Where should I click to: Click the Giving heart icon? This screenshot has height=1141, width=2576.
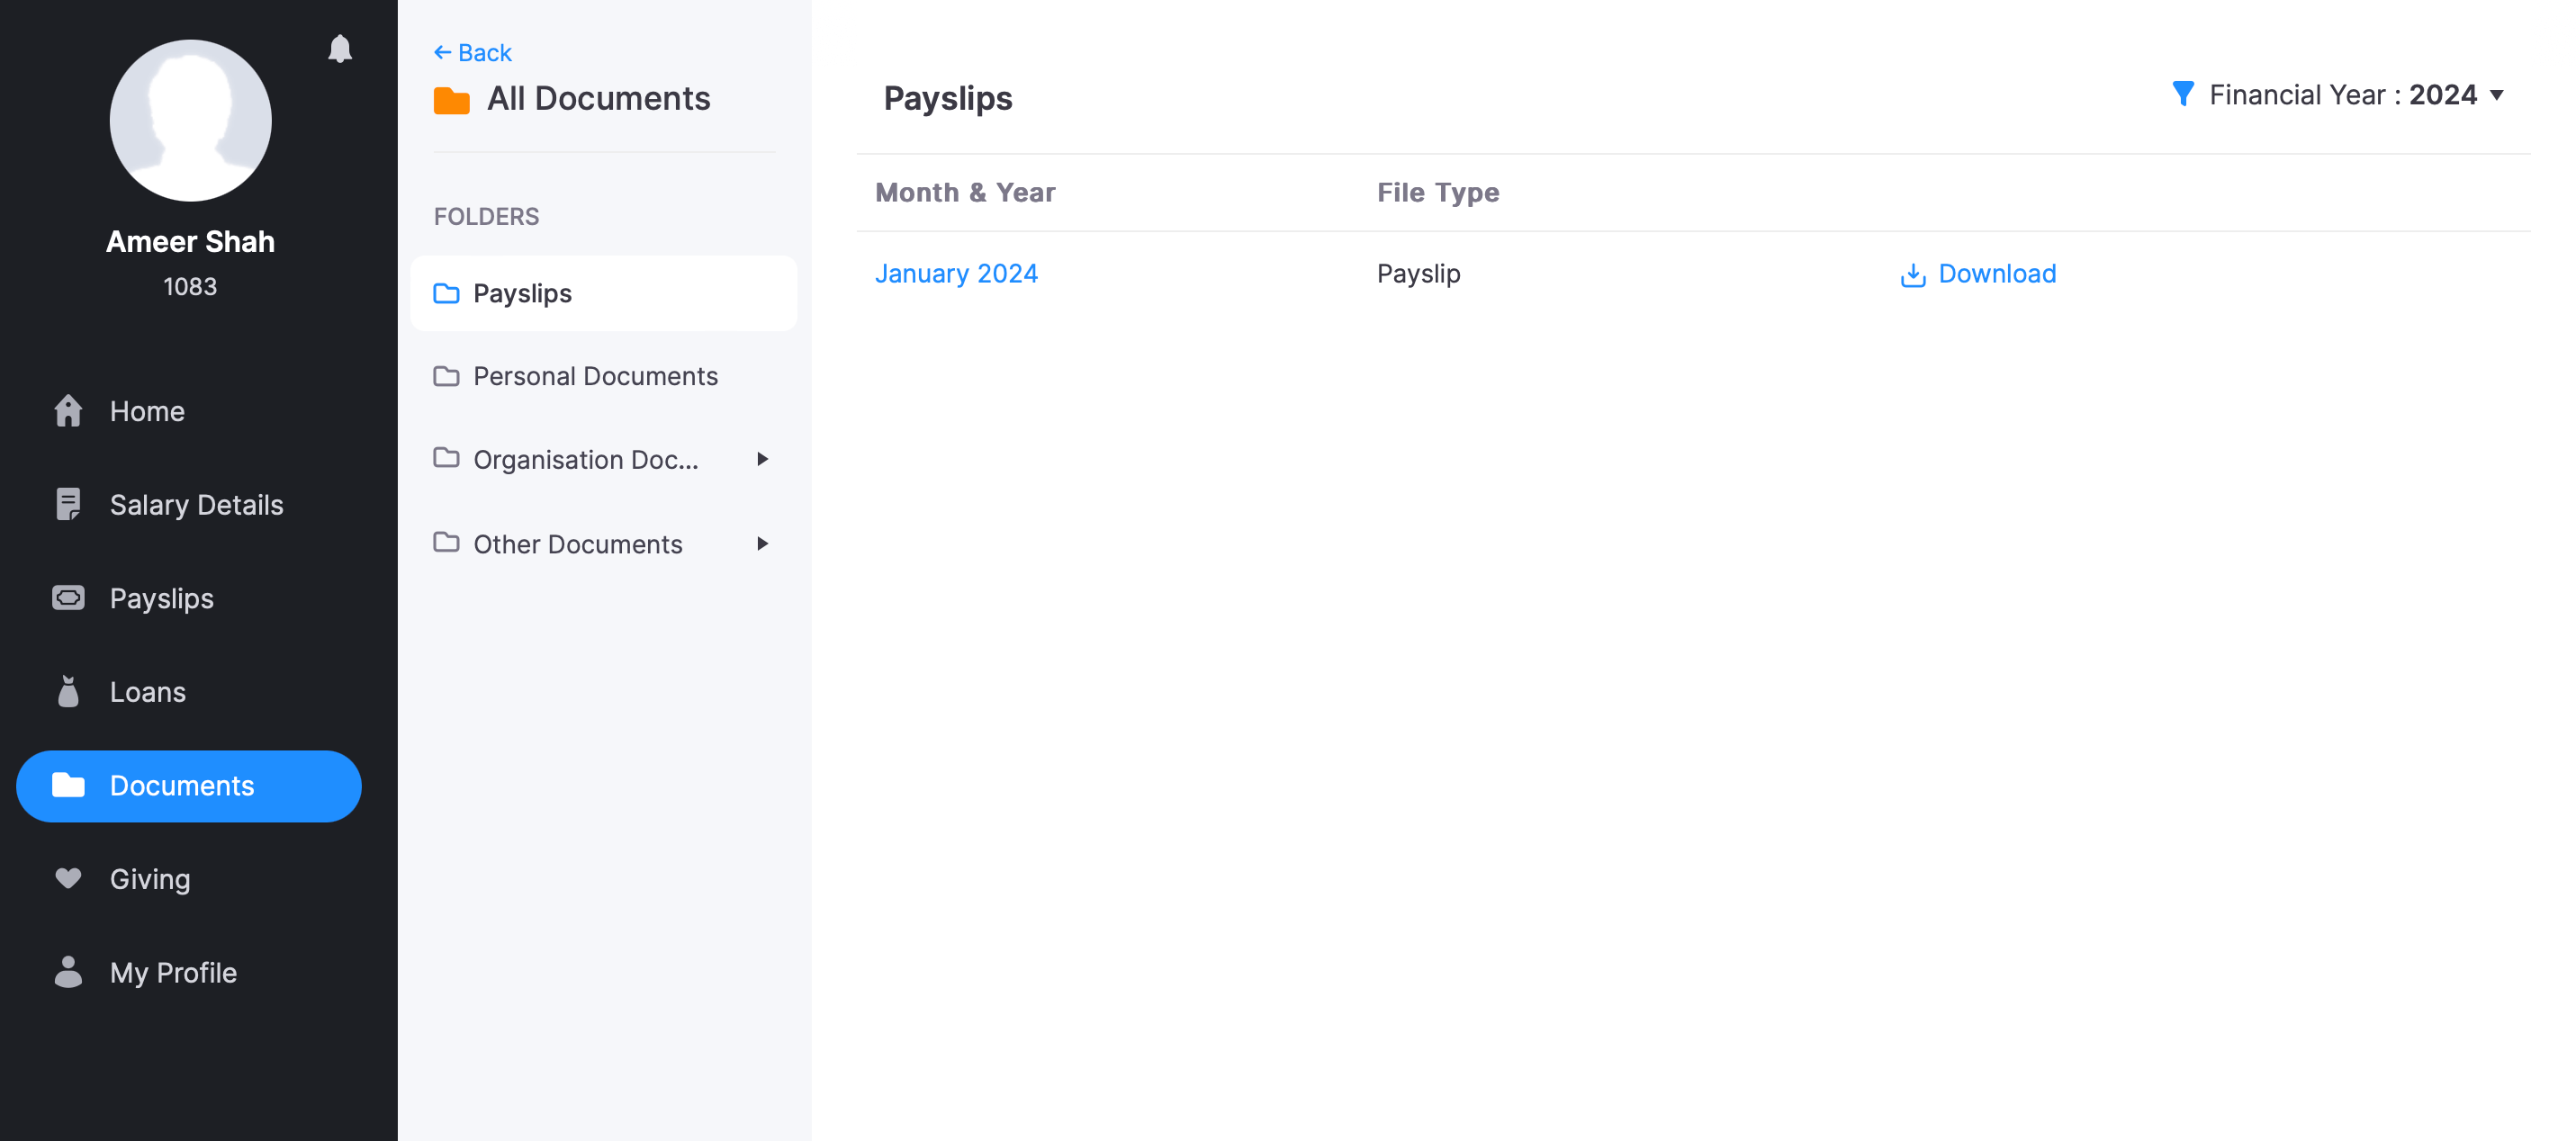pyautogui.click(x=68, y=878)
